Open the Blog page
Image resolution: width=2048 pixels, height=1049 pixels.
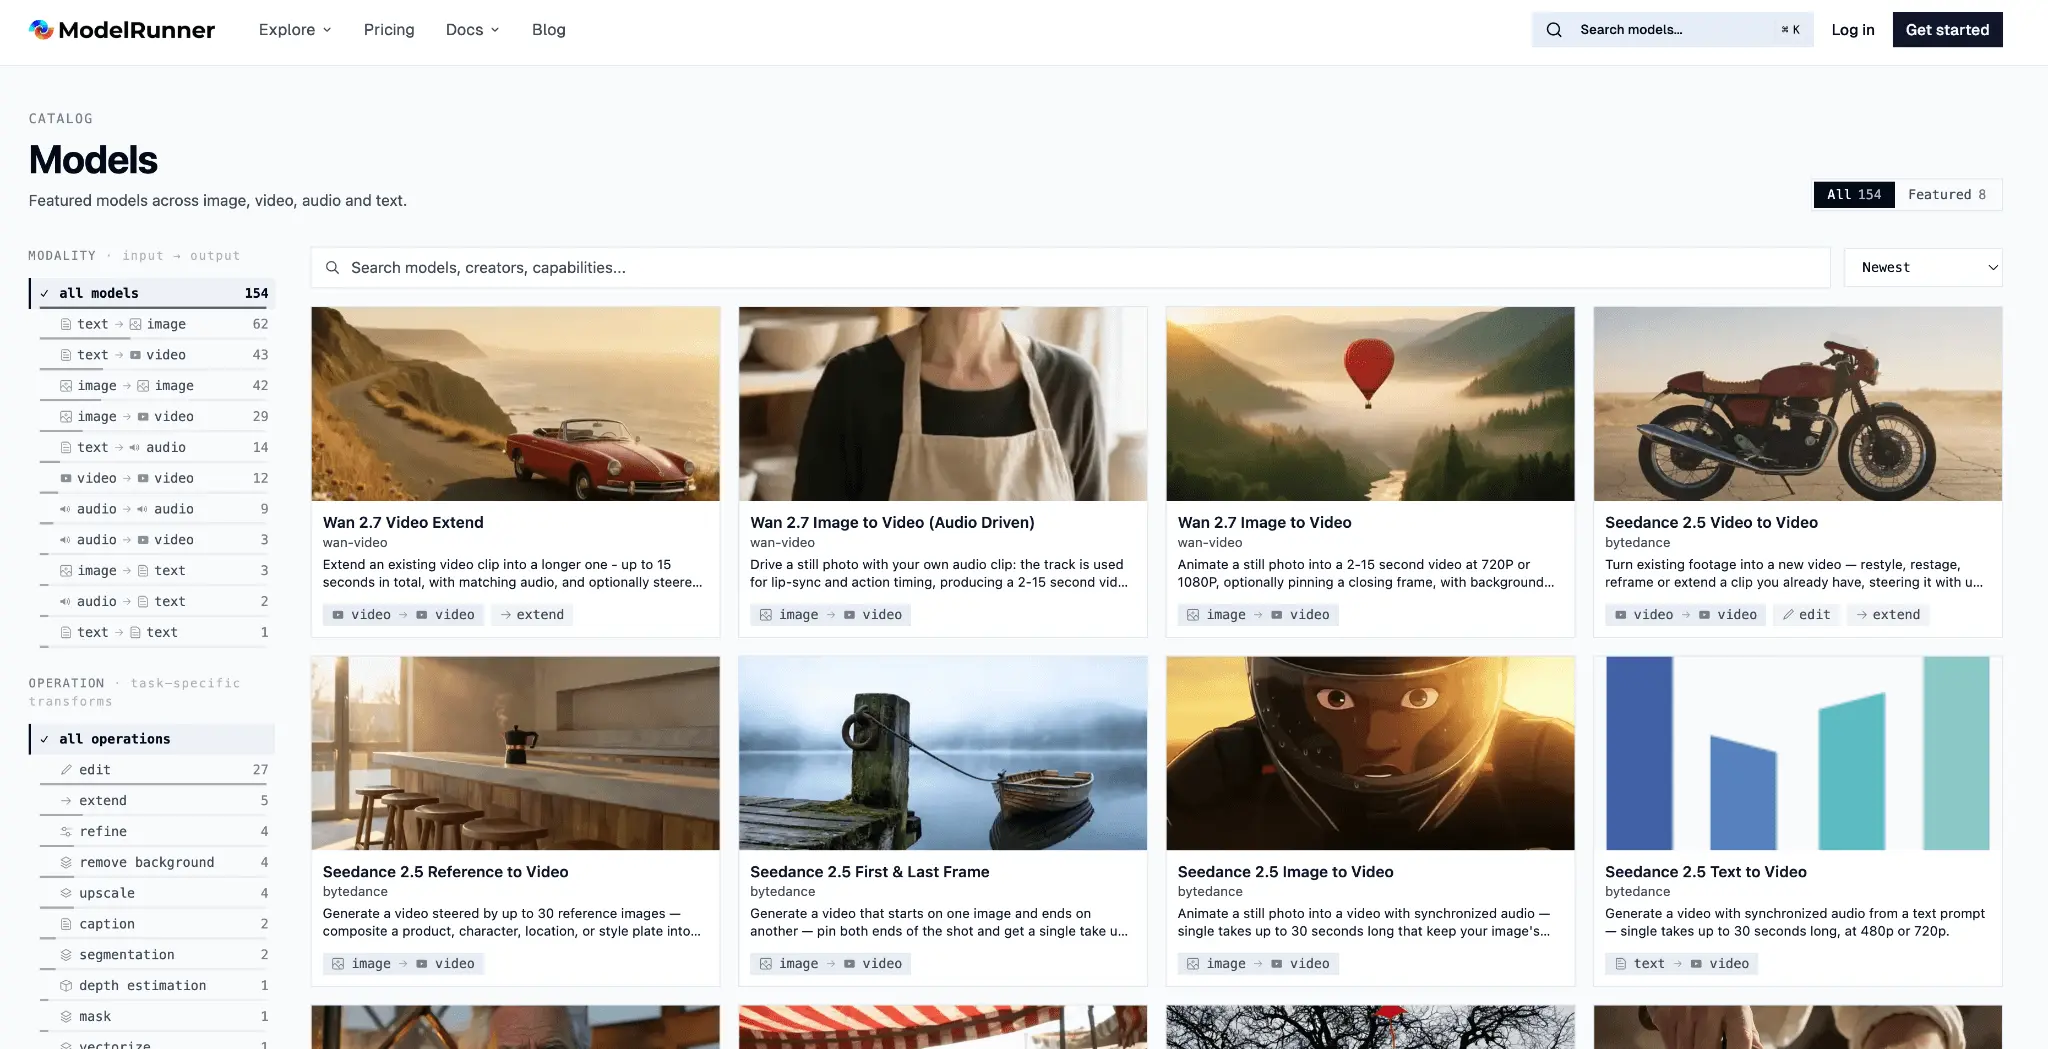coord(549,30)
